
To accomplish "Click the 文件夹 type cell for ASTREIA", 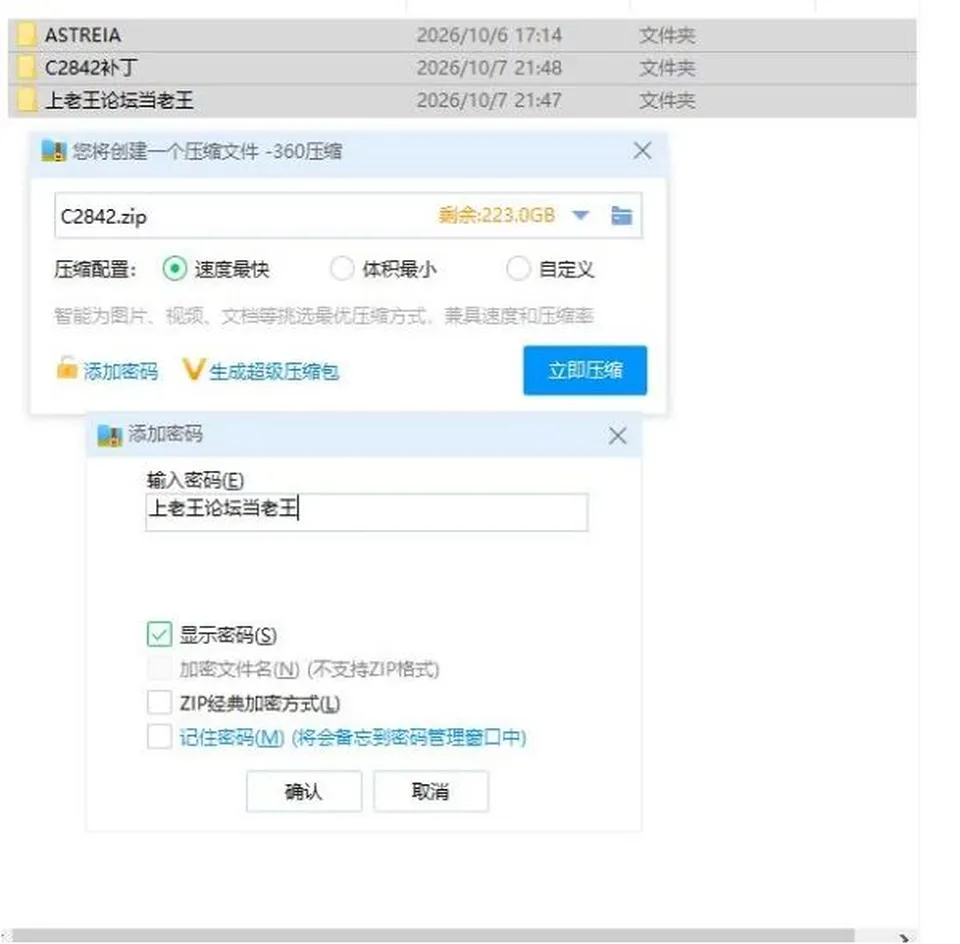I will [x=667, y=35].
